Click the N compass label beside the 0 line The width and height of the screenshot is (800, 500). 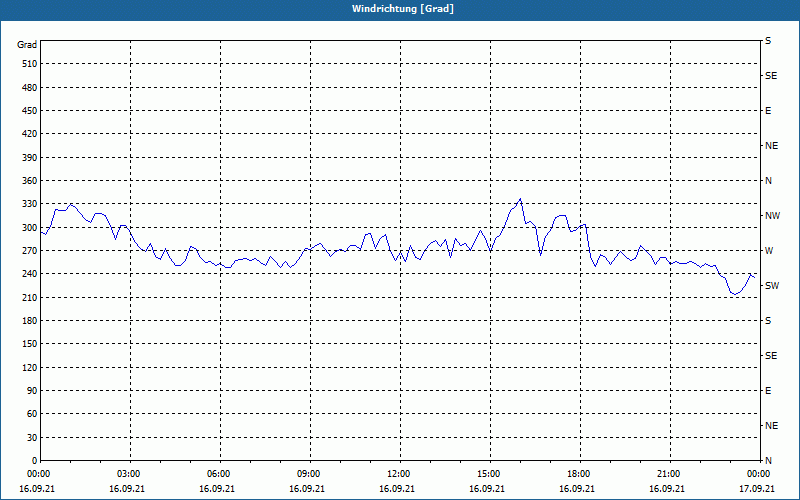click(768, 461)
